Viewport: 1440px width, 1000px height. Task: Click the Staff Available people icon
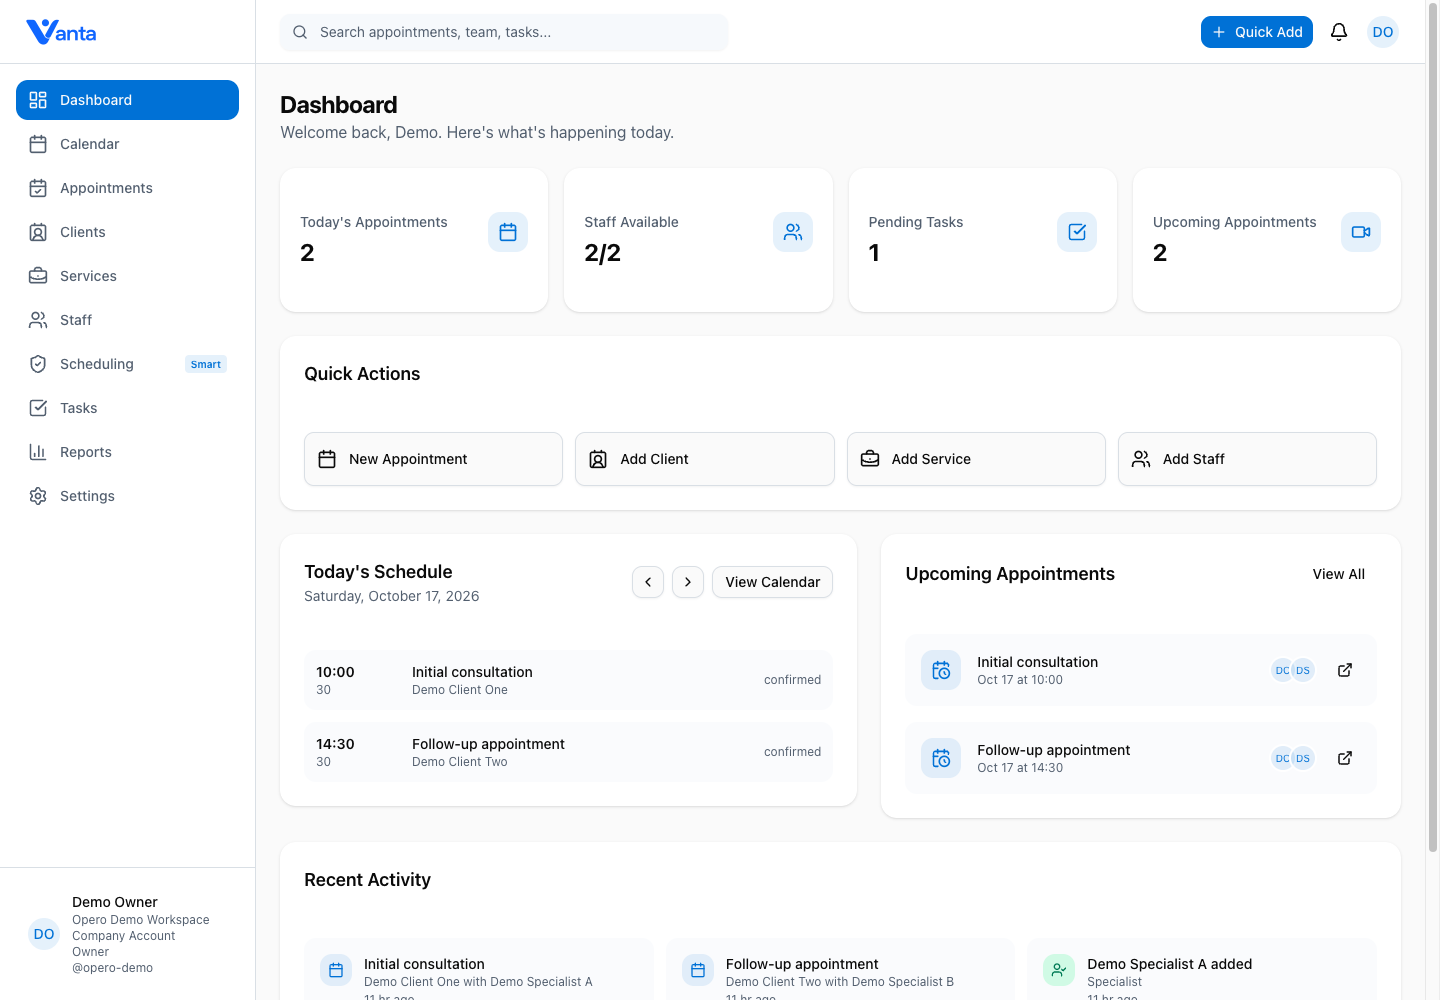(793, 232)
